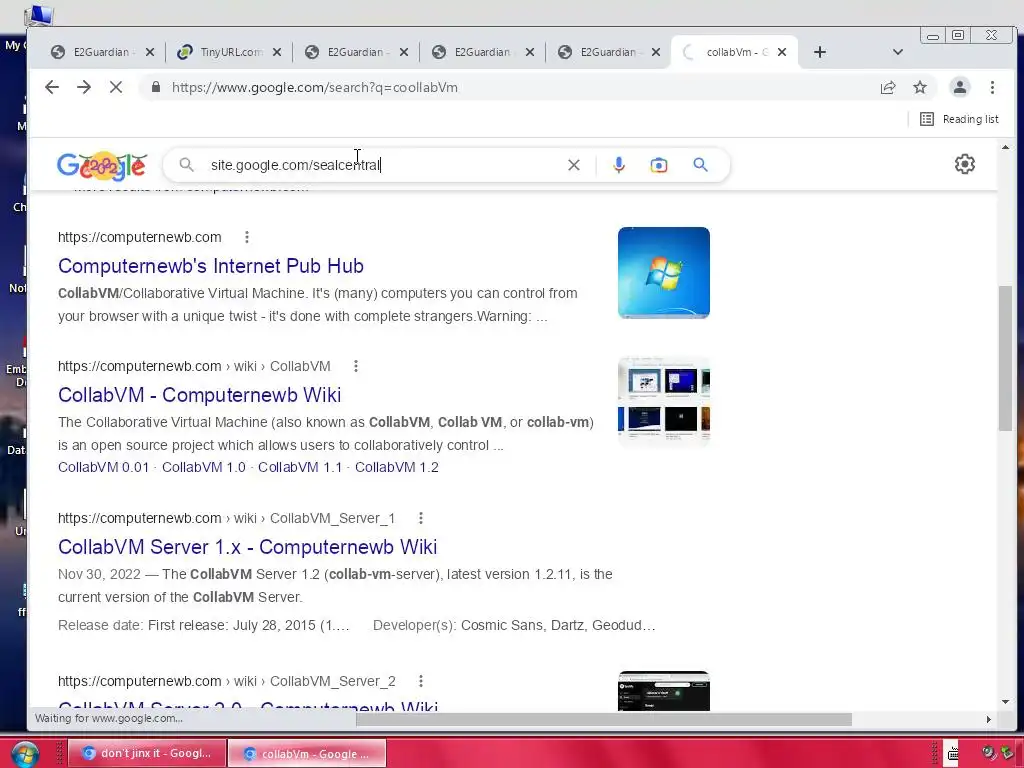
Task: Click the scrollbar up arrow
Action: click(1005, 148)
